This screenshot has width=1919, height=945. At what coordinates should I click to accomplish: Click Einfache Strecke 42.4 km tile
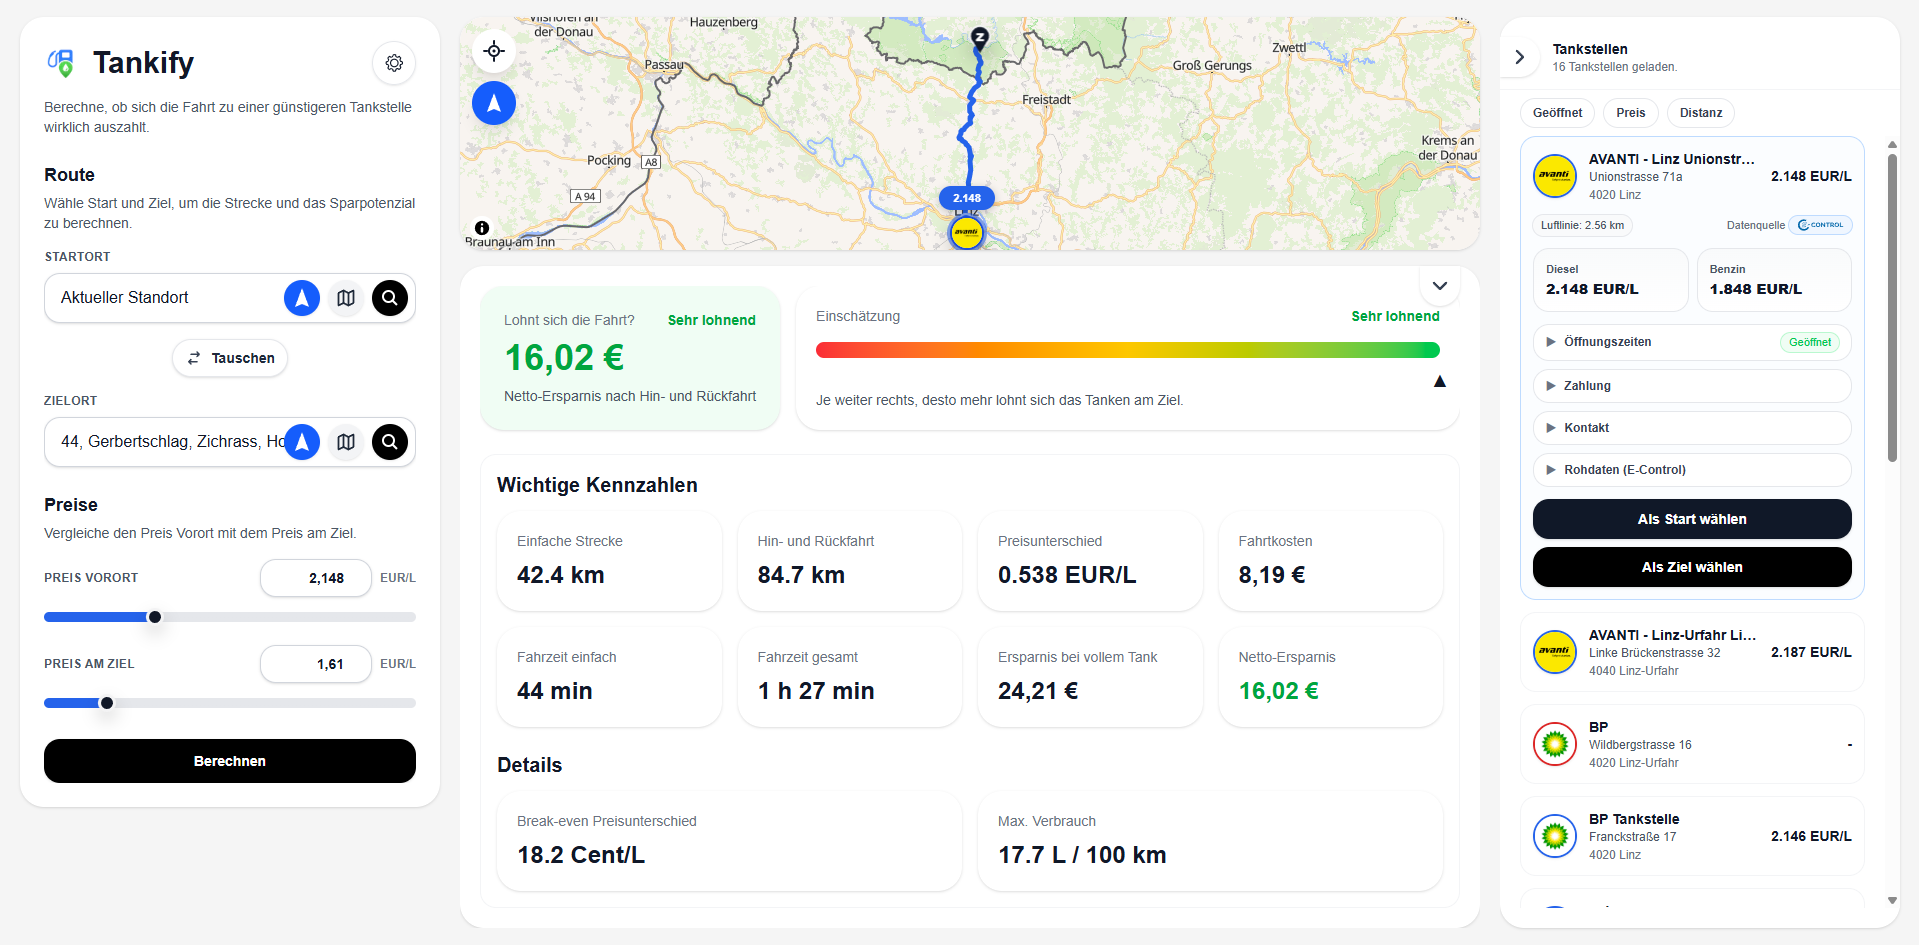(609, 561)
